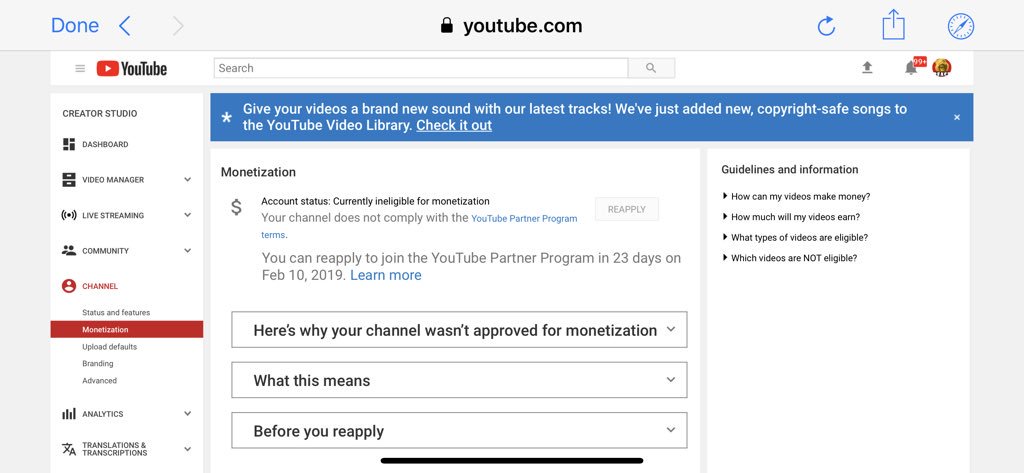Viewport: 1024px width, 473px height.
Task: Reload the page in Safari
Action: coord(827,26)
